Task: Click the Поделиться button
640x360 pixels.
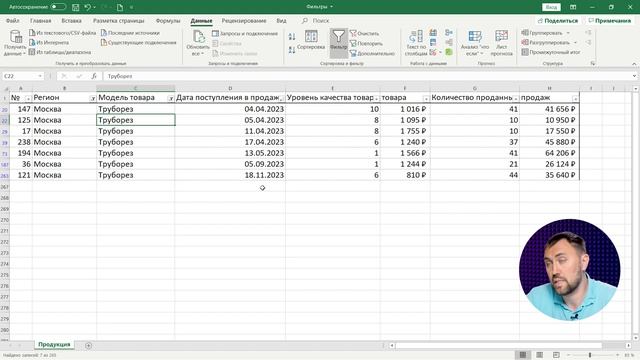Action: [558, 20]
